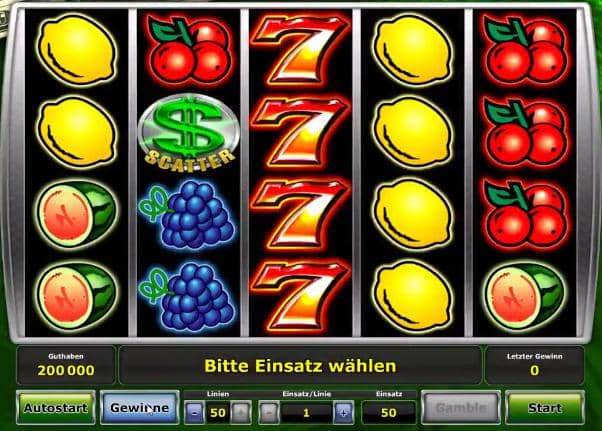
Task: Click the bottom lemon on reel four
Action: (412, 296)
